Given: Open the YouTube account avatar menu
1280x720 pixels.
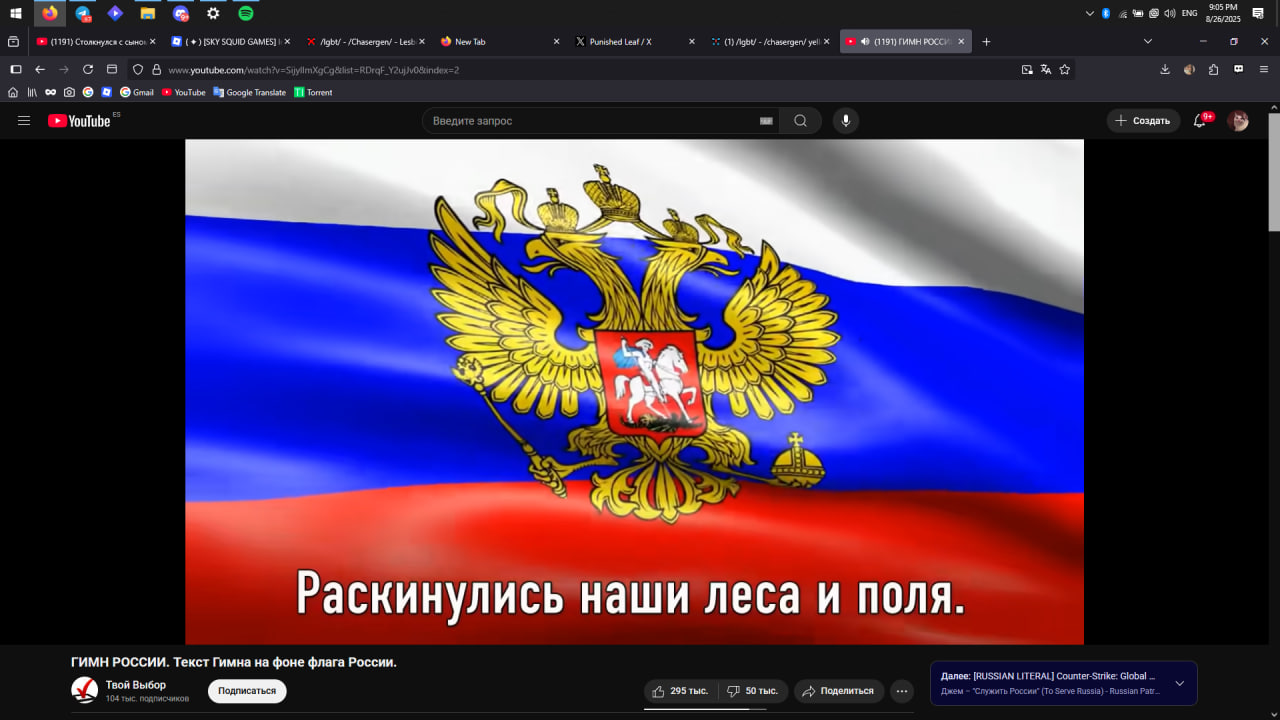Looking at the screenshot, I should (x=1238, y=121).
